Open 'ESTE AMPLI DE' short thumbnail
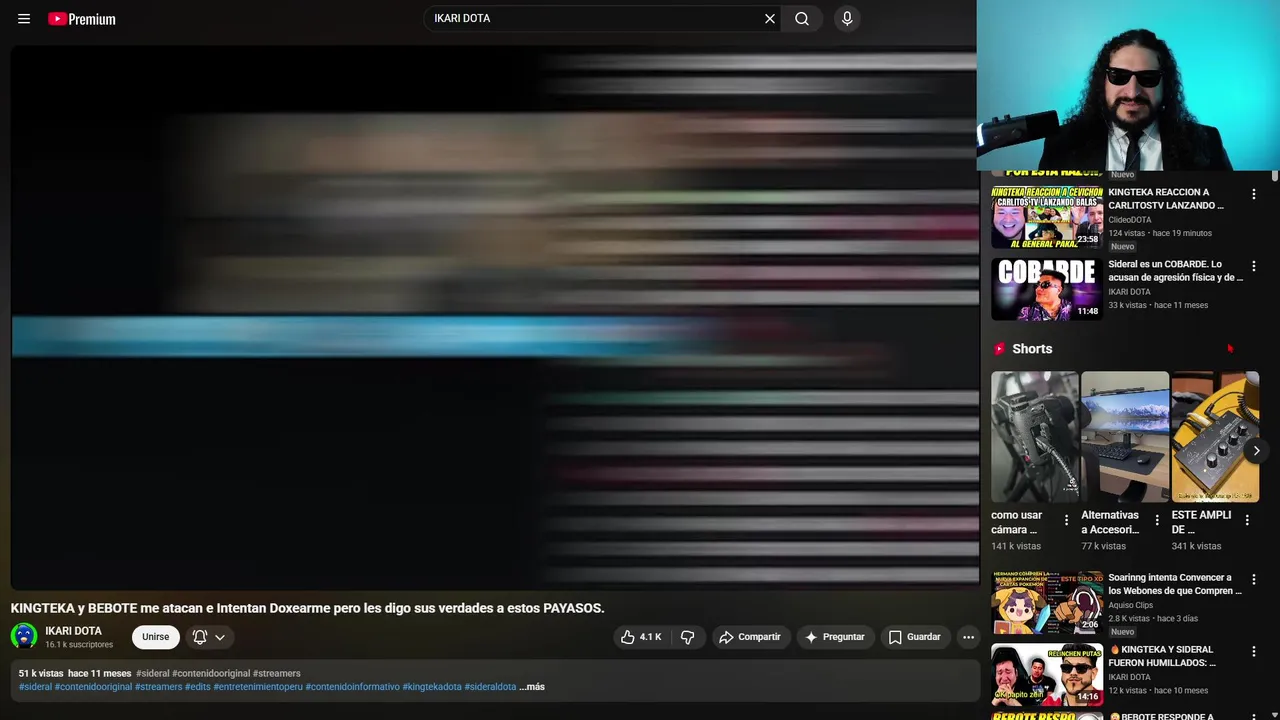 pyautogui.click(x=1215, y=437)
